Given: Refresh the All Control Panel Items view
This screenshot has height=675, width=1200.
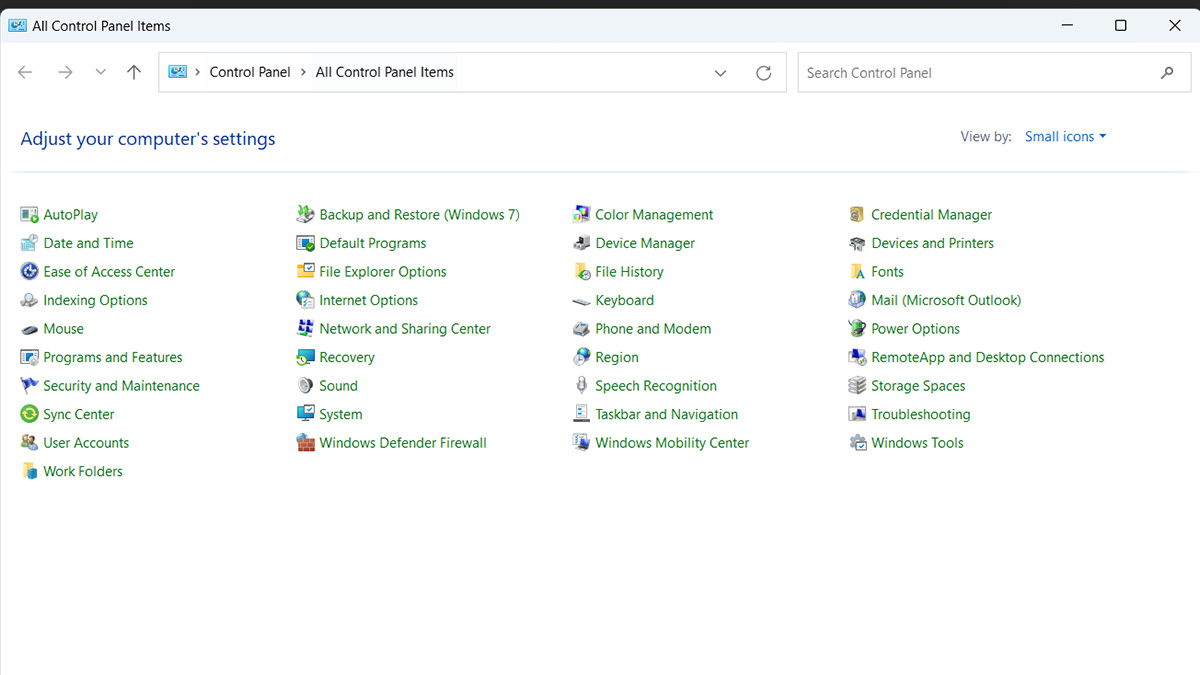Looking at the screenshot, I should 764,73.
